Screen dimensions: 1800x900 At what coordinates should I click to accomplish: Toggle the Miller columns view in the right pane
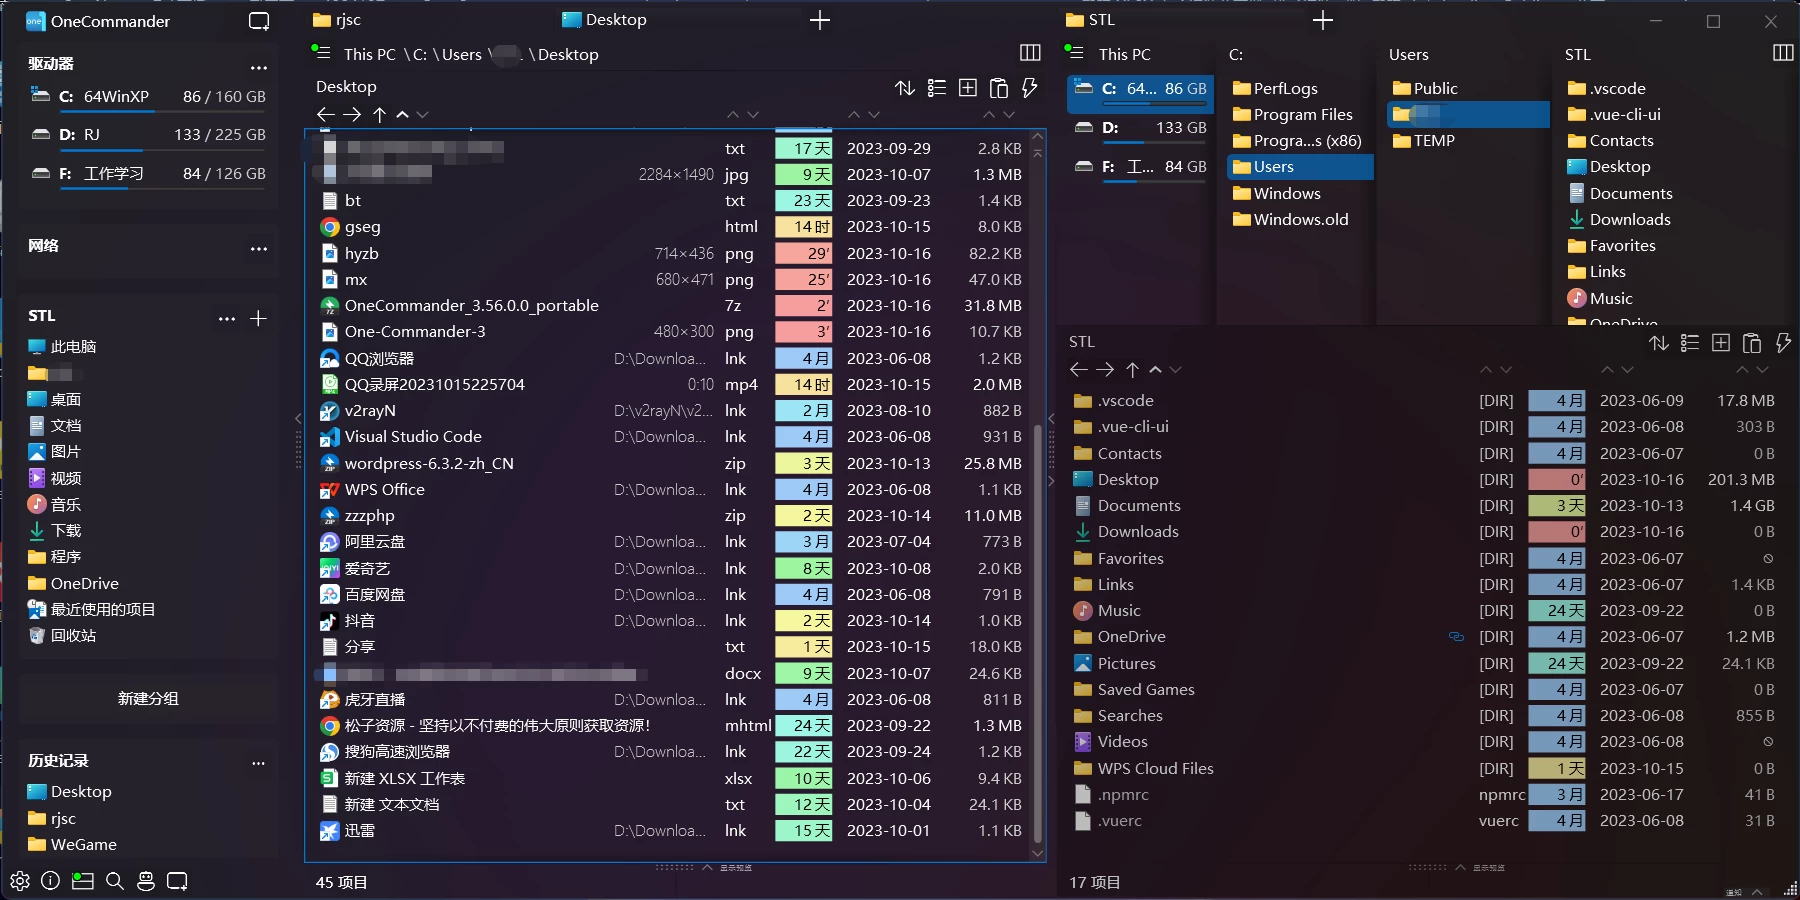(x=1784, y=52)
